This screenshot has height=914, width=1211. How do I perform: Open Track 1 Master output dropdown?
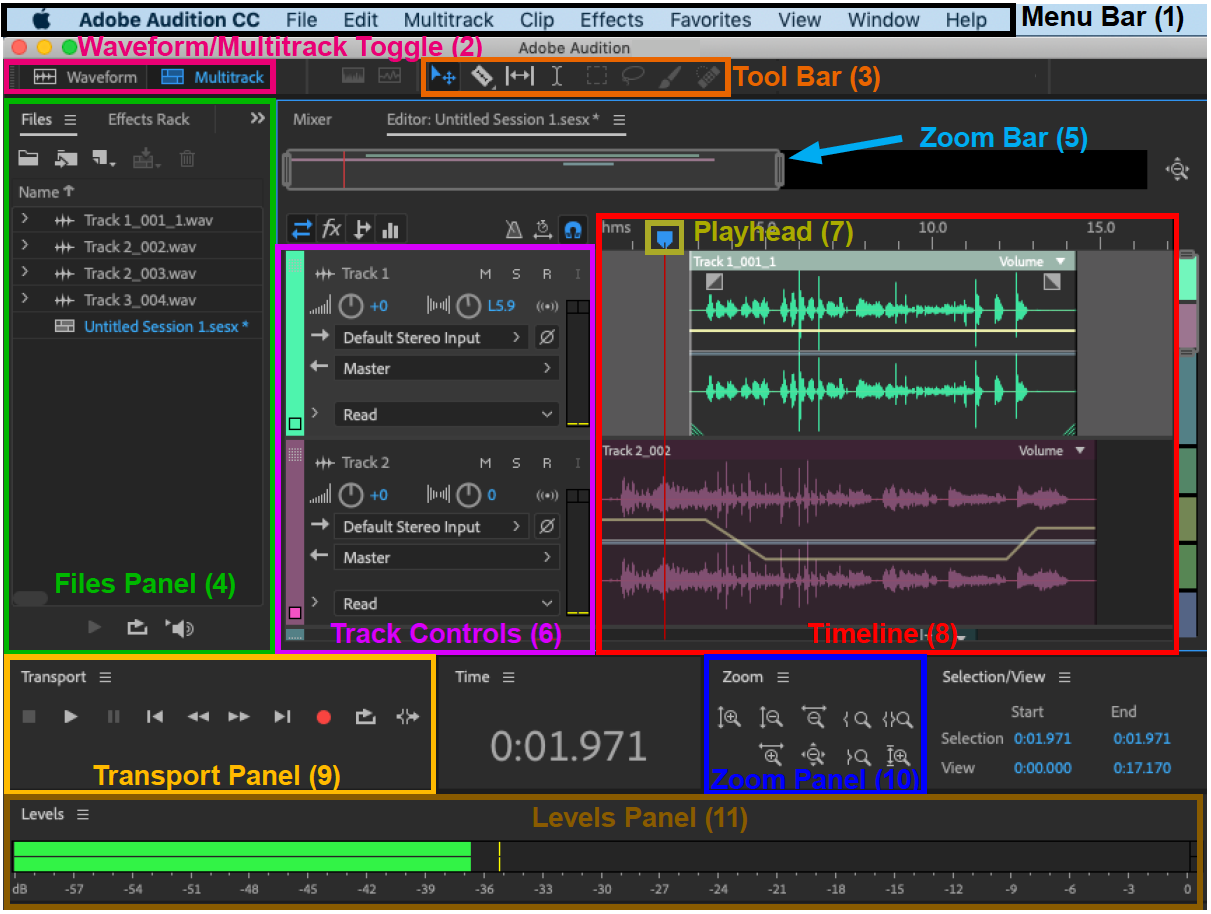pos(446,368)
